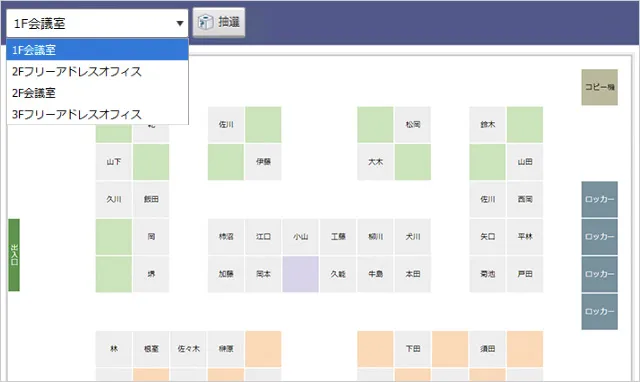Click the 鈴木 seat
Viewport: 640px width, 382px height.
[x=487, y=124]
